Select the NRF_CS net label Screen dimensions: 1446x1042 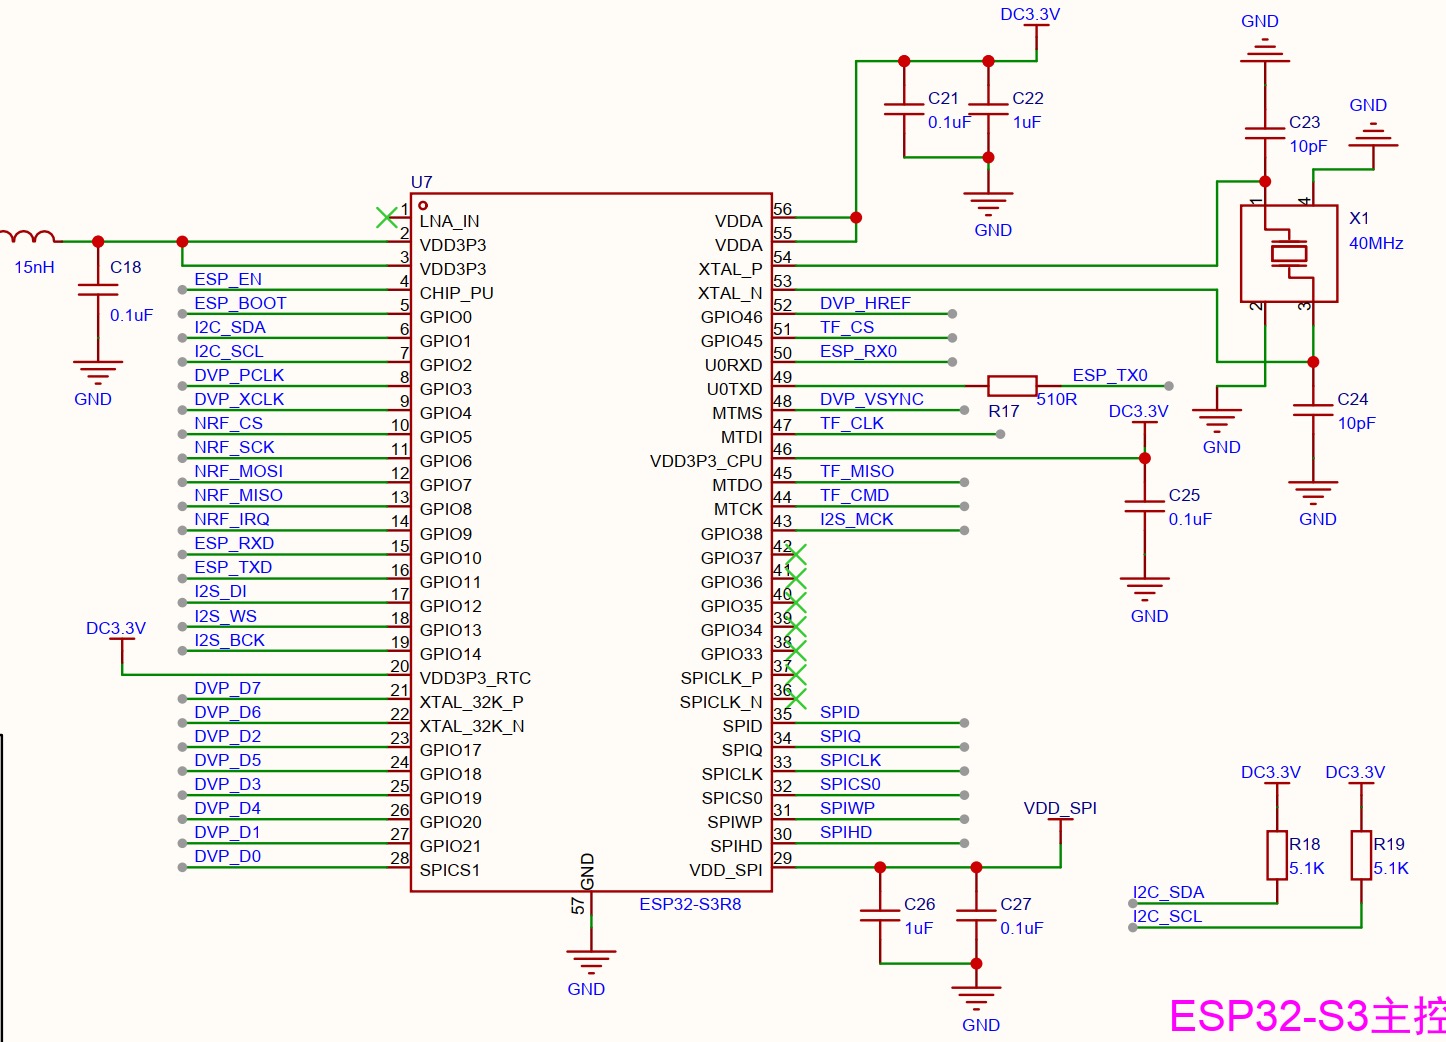tap(228, 423)
